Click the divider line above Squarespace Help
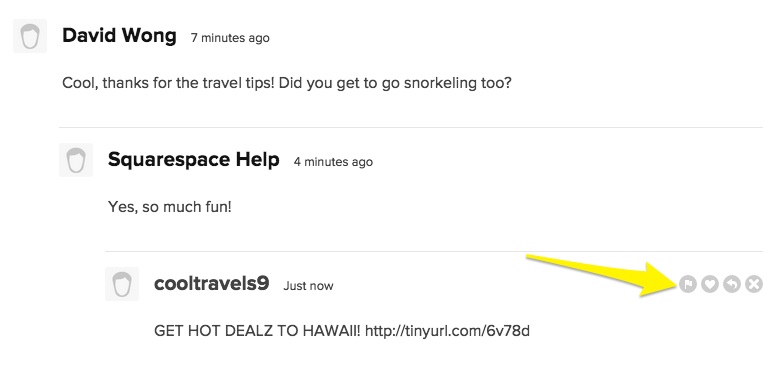The height and width of the screenshot is (371, 783). [410, 127]
